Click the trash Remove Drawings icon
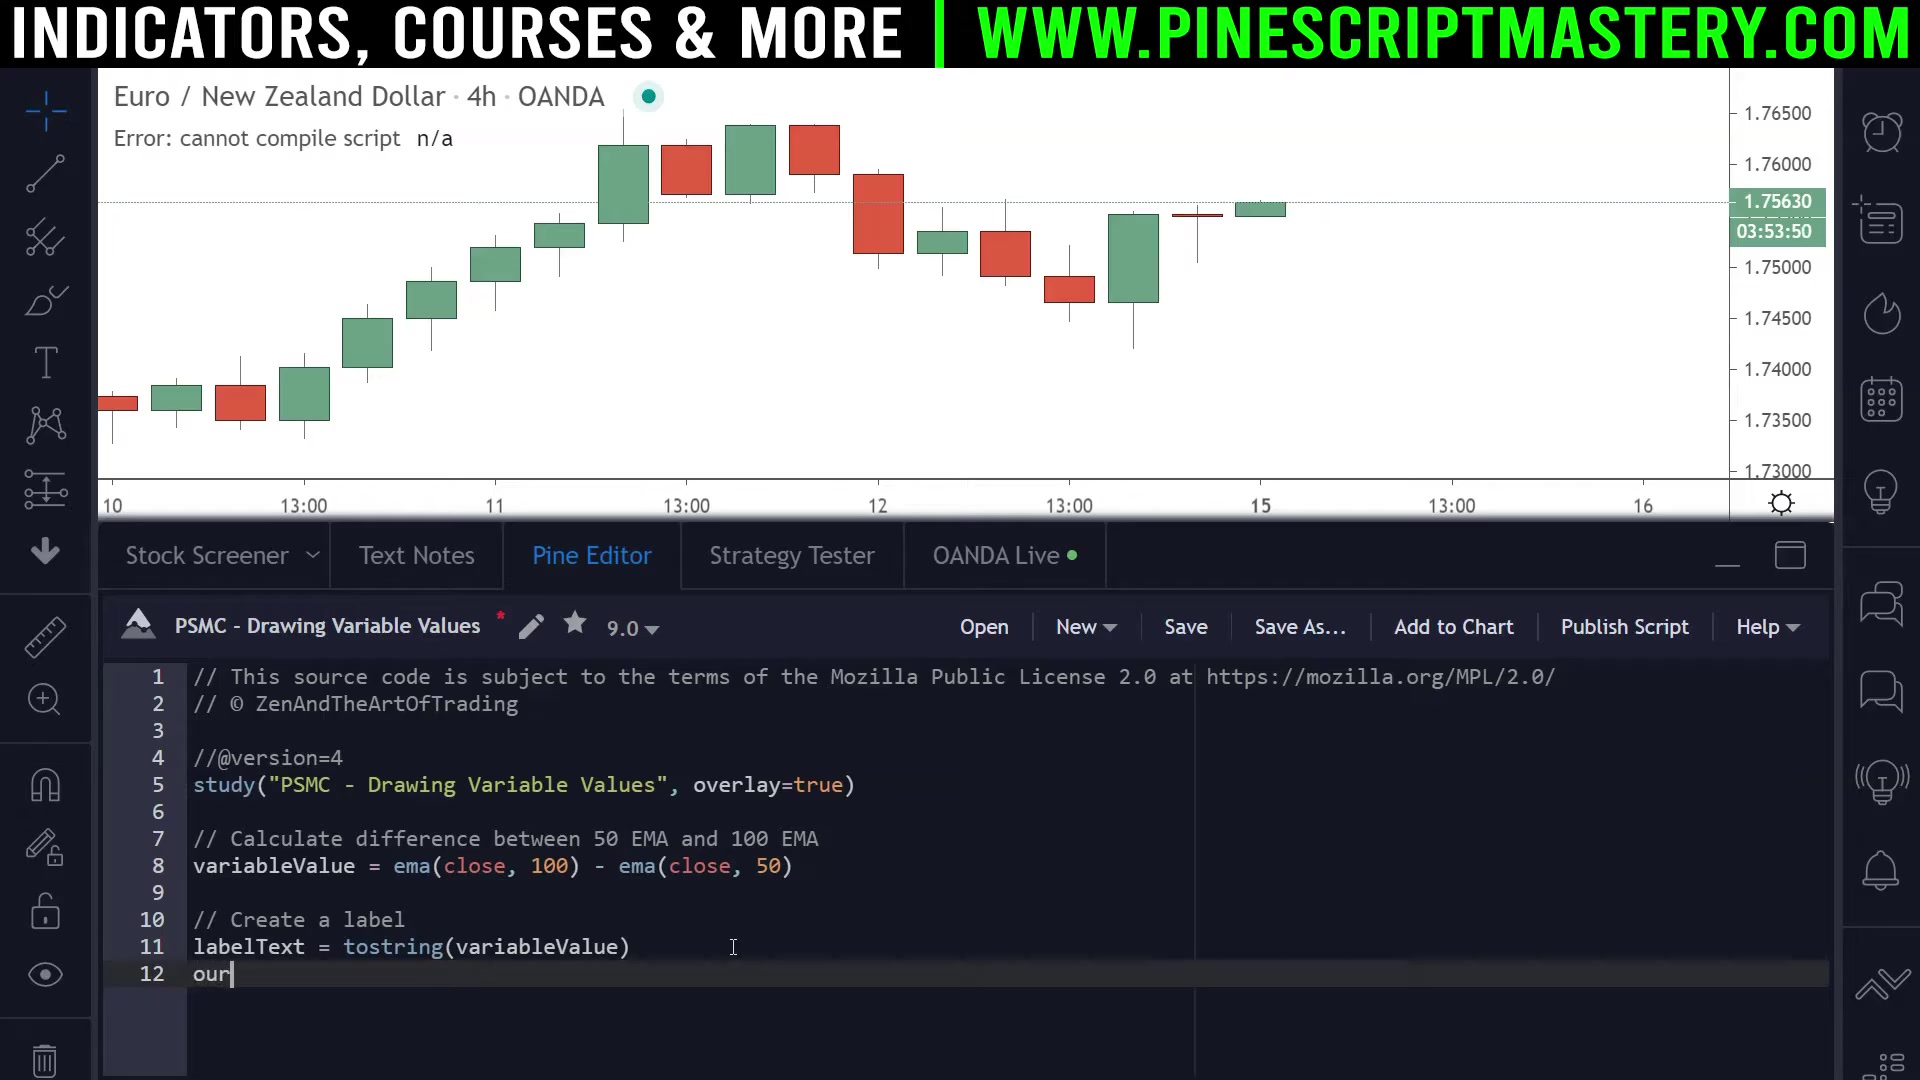1920x1080 pixels. point(46,1060)
